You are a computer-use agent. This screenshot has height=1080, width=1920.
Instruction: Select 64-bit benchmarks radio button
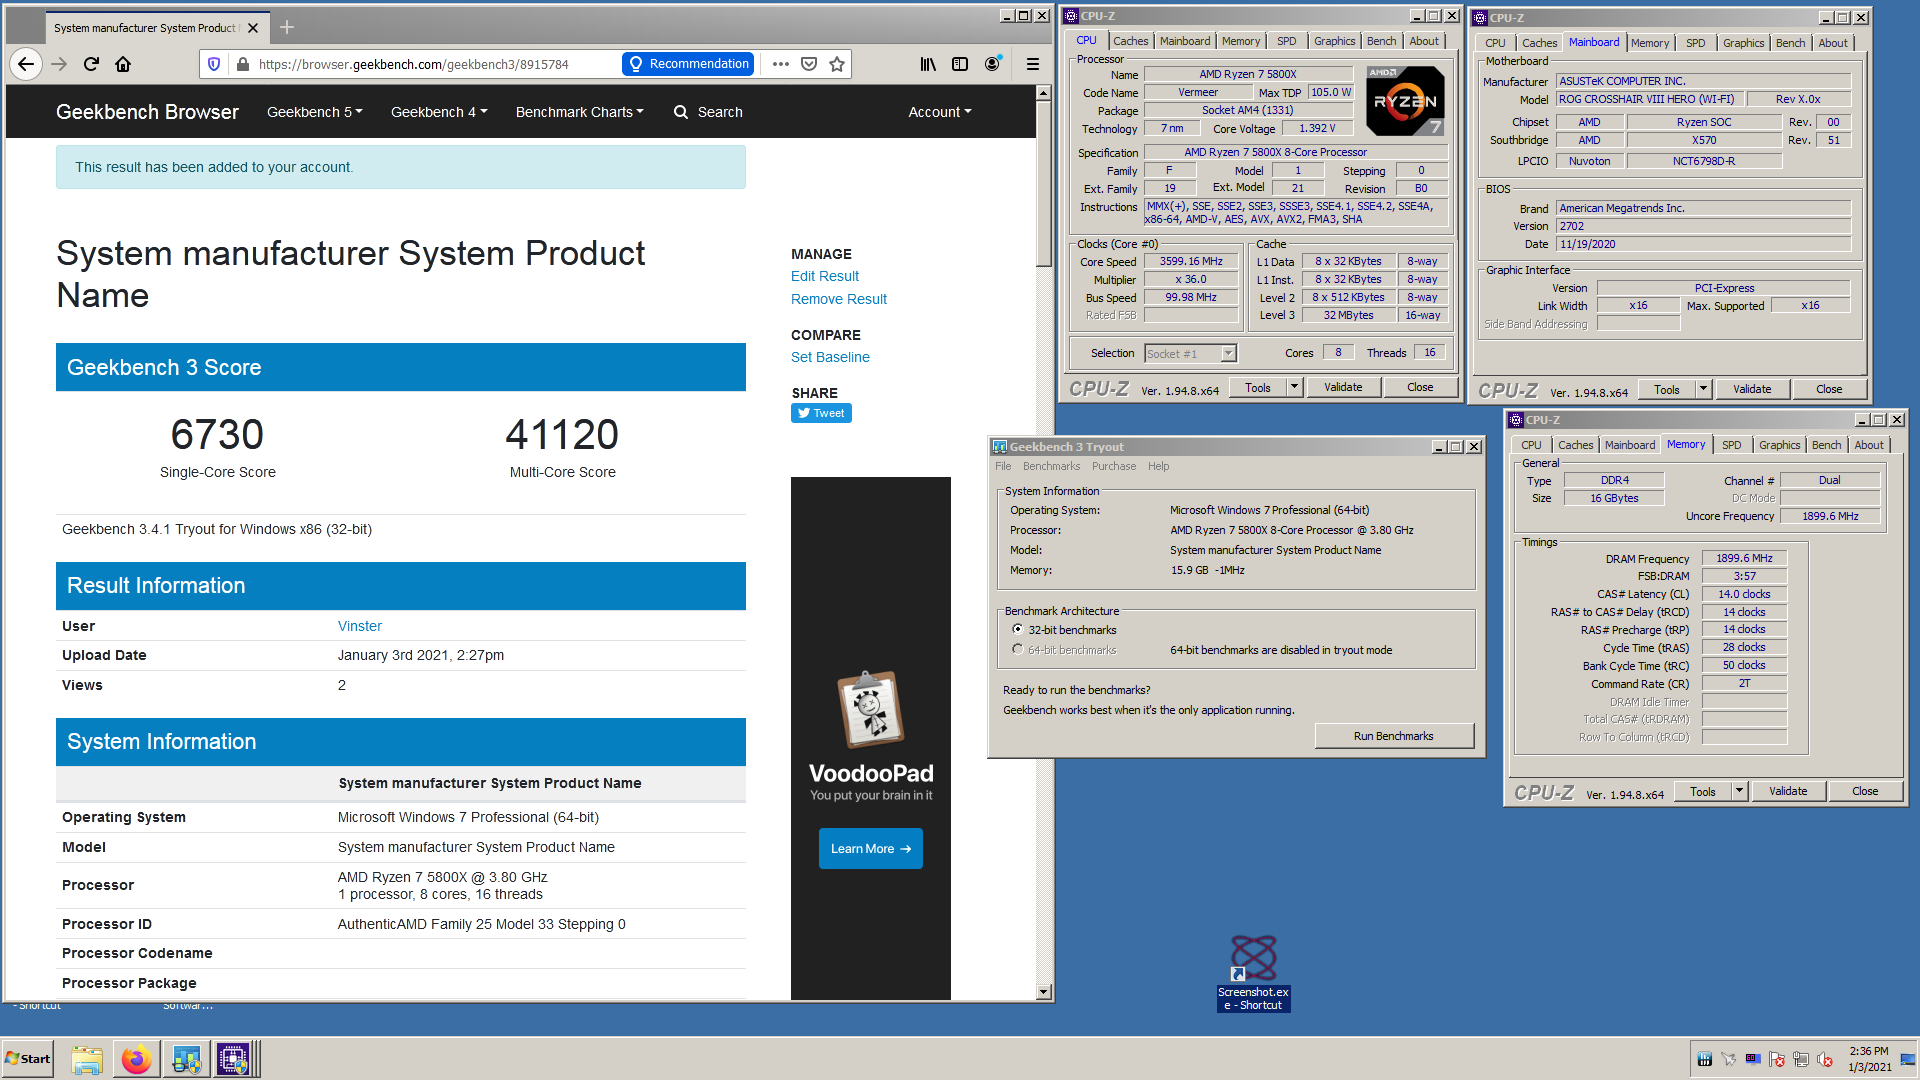(x=1017, y=650)
